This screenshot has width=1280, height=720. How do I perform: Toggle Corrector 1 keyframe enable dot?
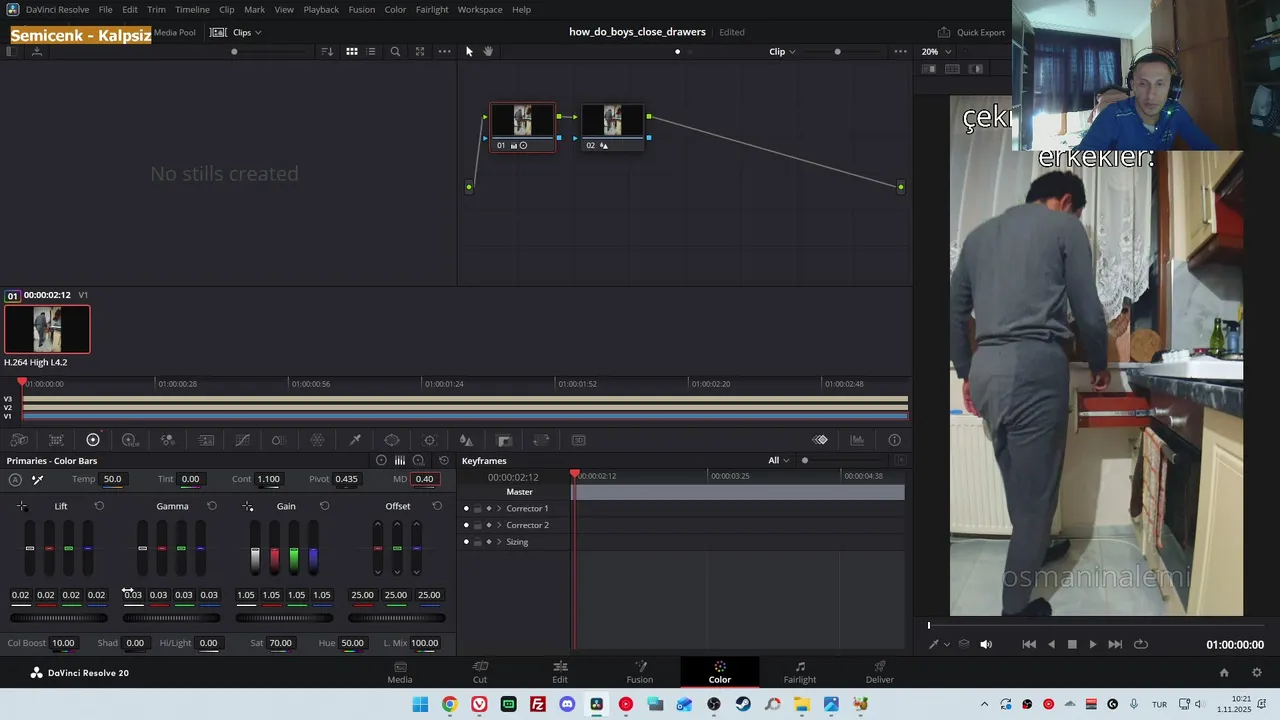coord(466,509)
